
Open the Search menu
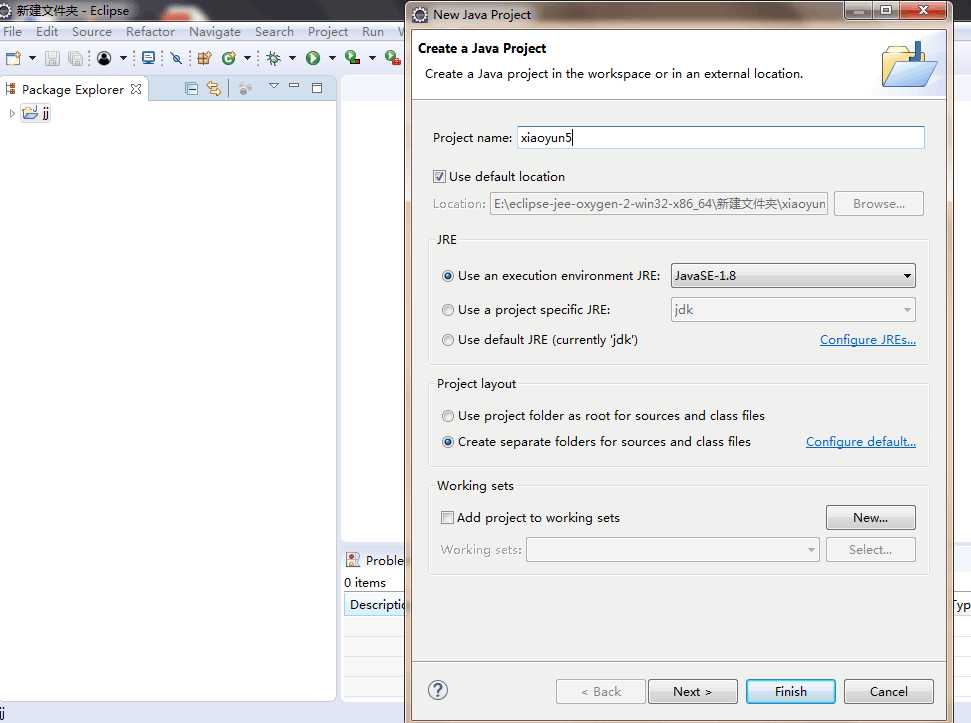tap(274, 32)
